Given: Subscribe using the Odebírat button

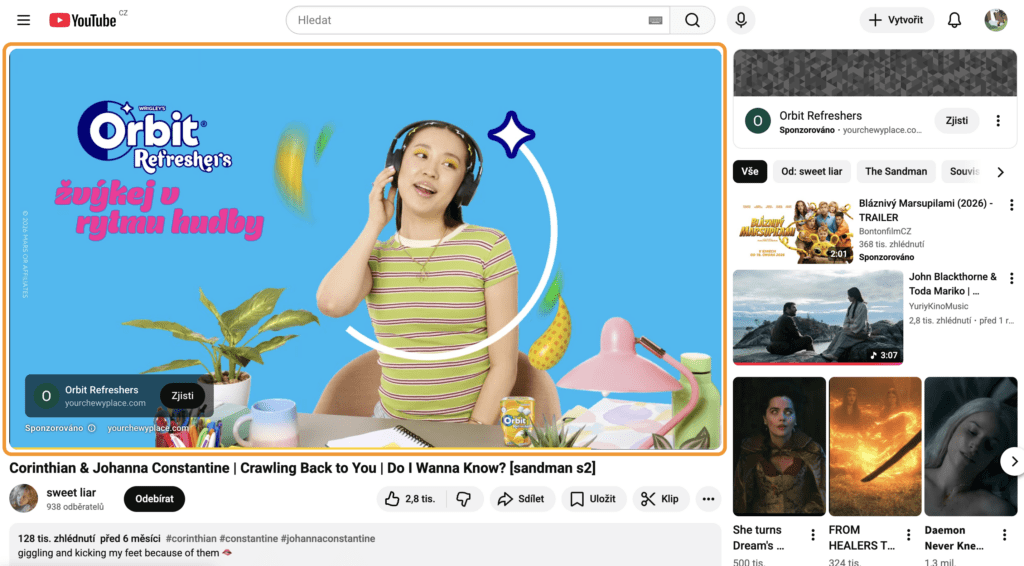Looking at the screenshot, I should [154, 499].
